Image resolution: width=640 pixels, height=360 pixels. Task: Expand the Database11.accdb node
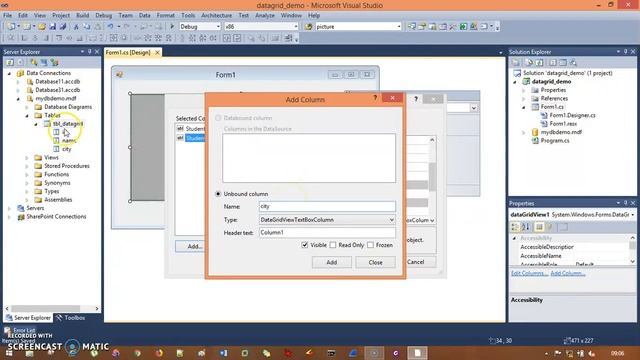pos(18,82)
